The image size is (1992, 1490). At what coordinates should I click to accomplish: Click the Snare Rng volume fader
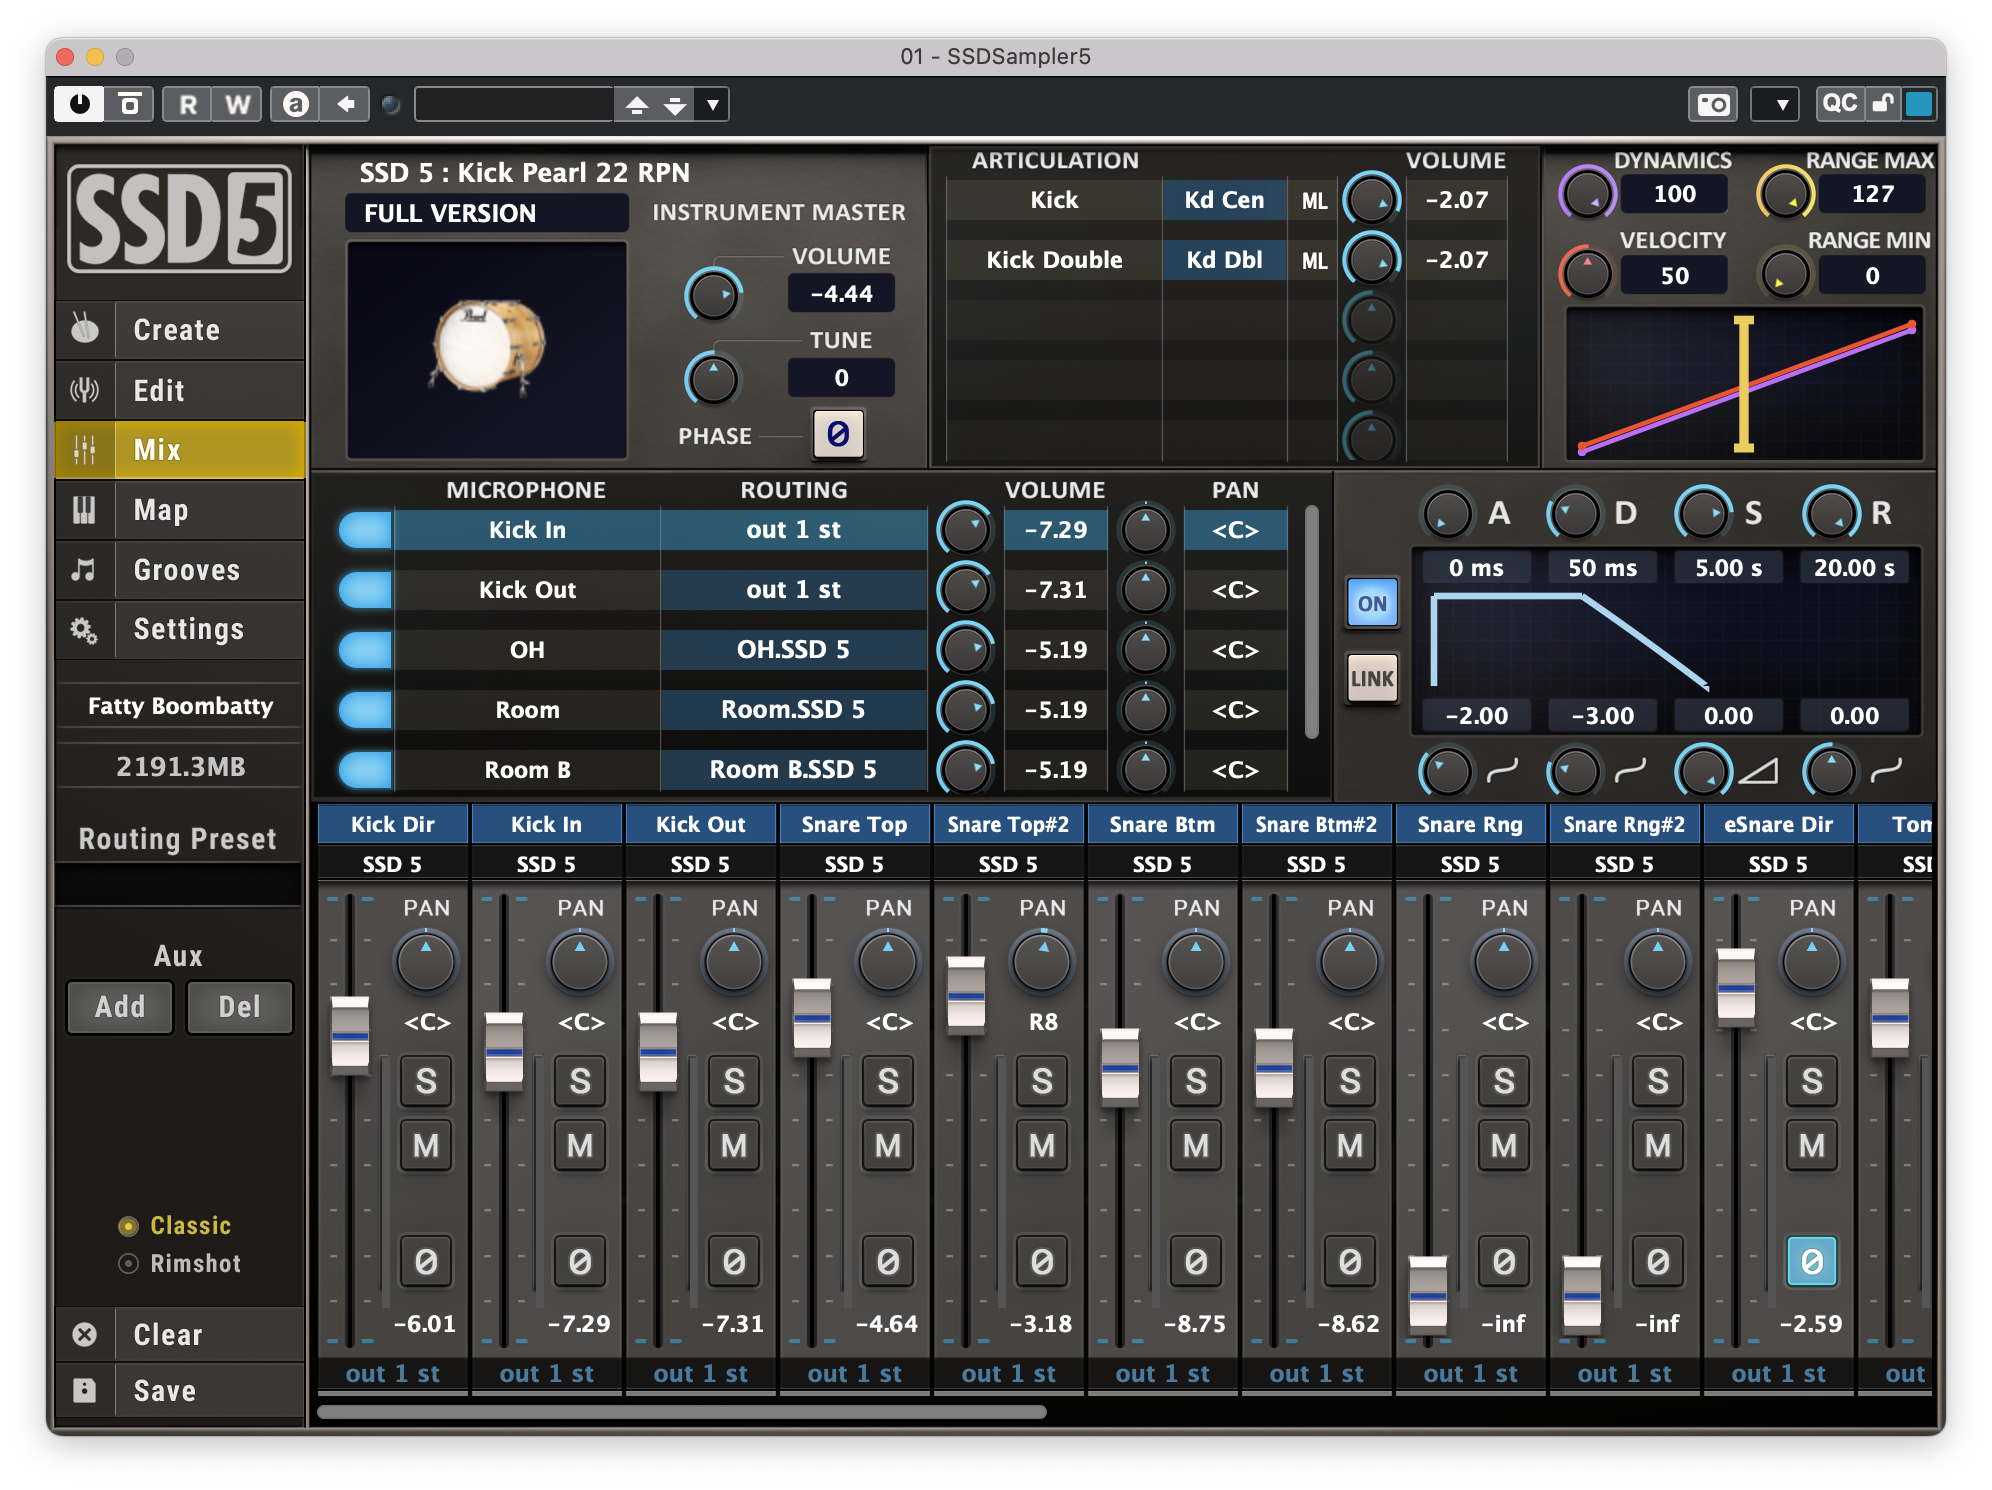coord(1428,1295)
